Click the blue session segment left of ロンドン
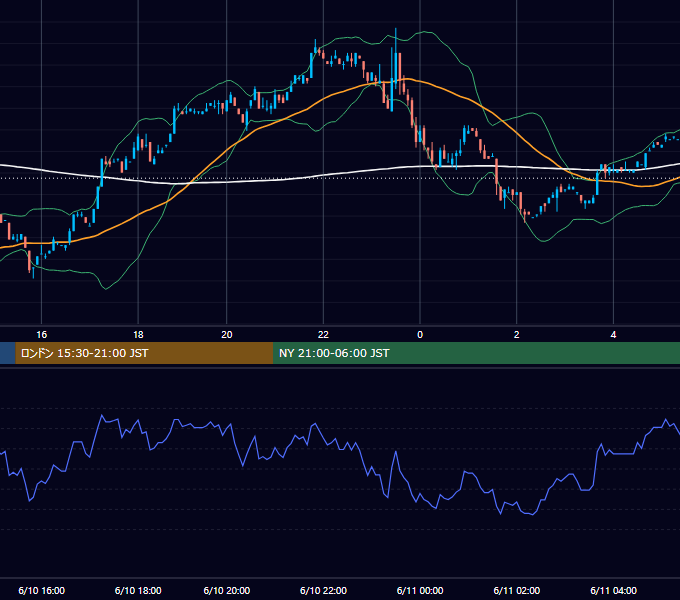The height and width of the screenshot is (600, 680). tap(7, 353)
